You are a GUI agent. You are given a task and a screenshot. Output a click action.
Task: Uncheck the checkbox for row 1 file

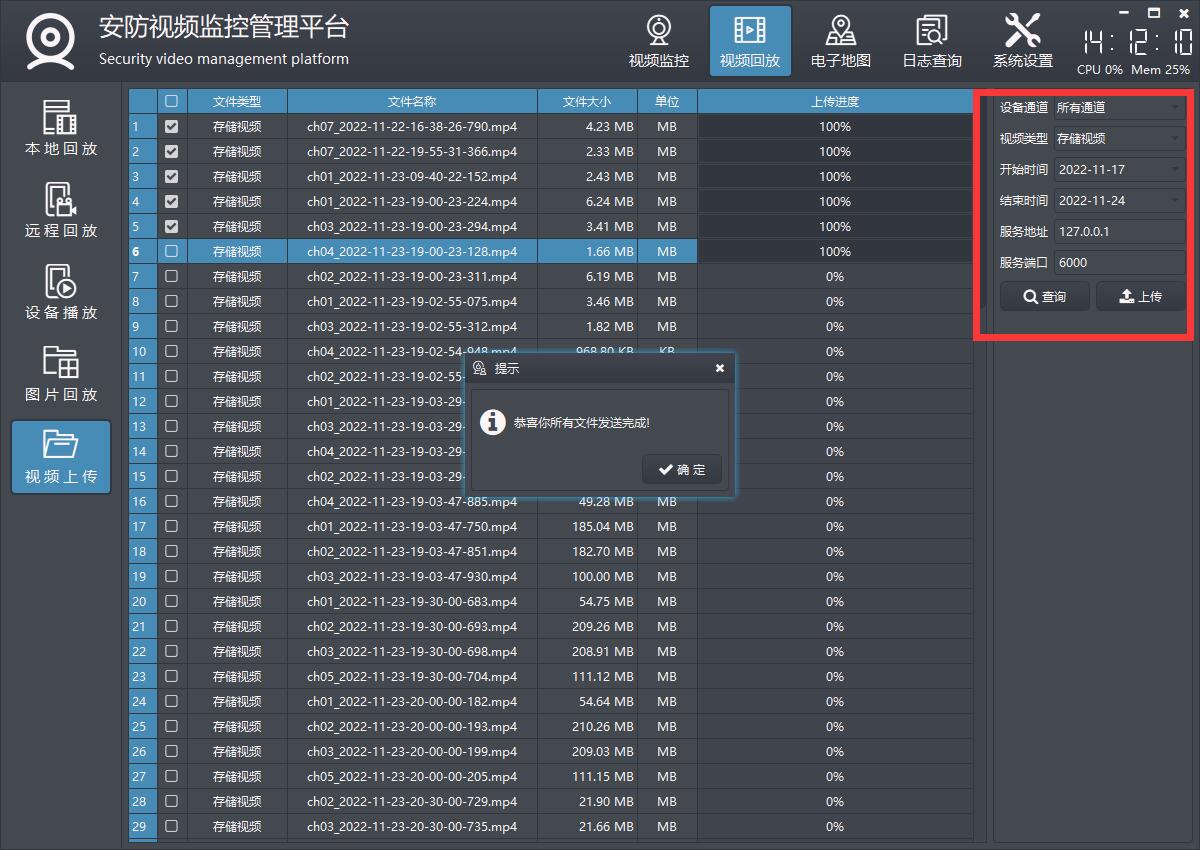click(171, 127)
